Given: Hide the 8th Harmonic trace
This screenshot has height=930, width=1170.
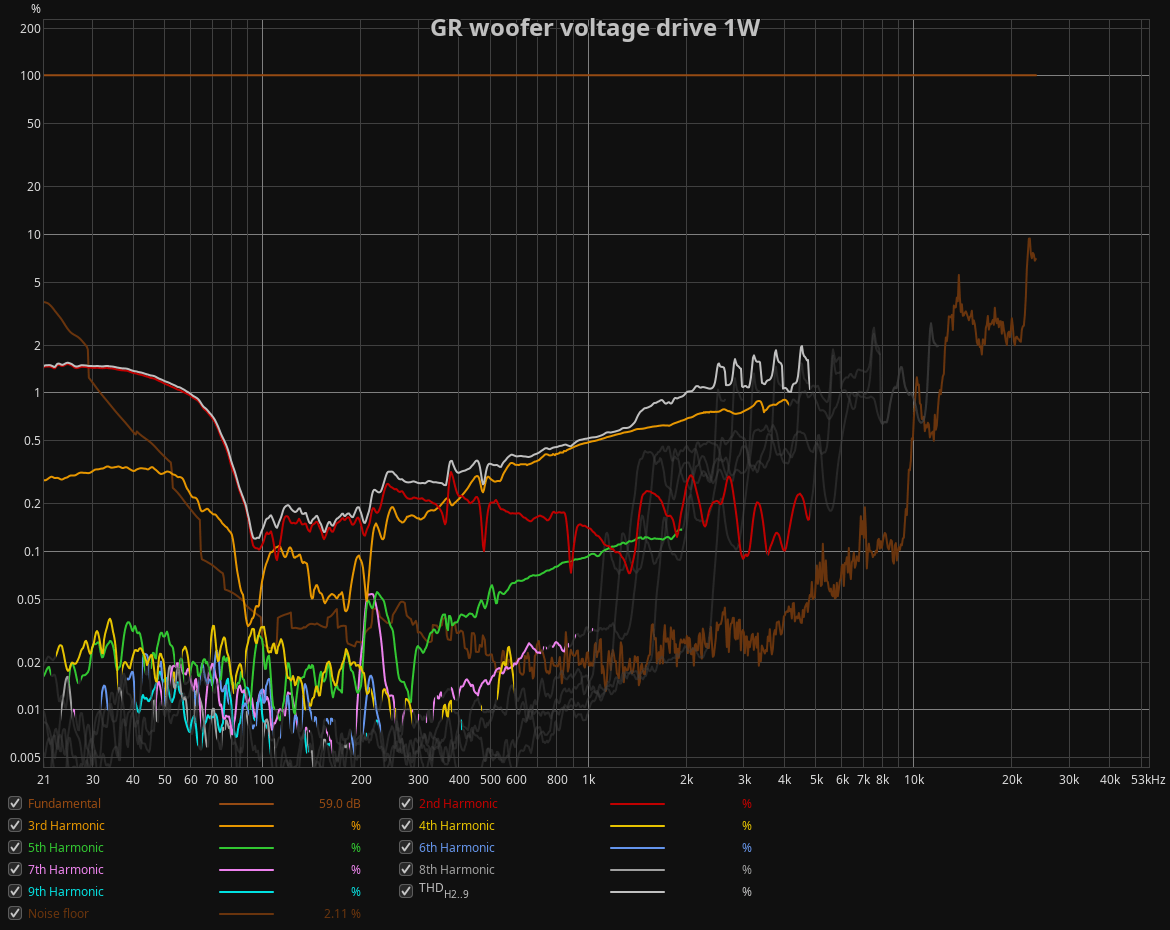Looking at the screenshot, I should pos(406,869).
